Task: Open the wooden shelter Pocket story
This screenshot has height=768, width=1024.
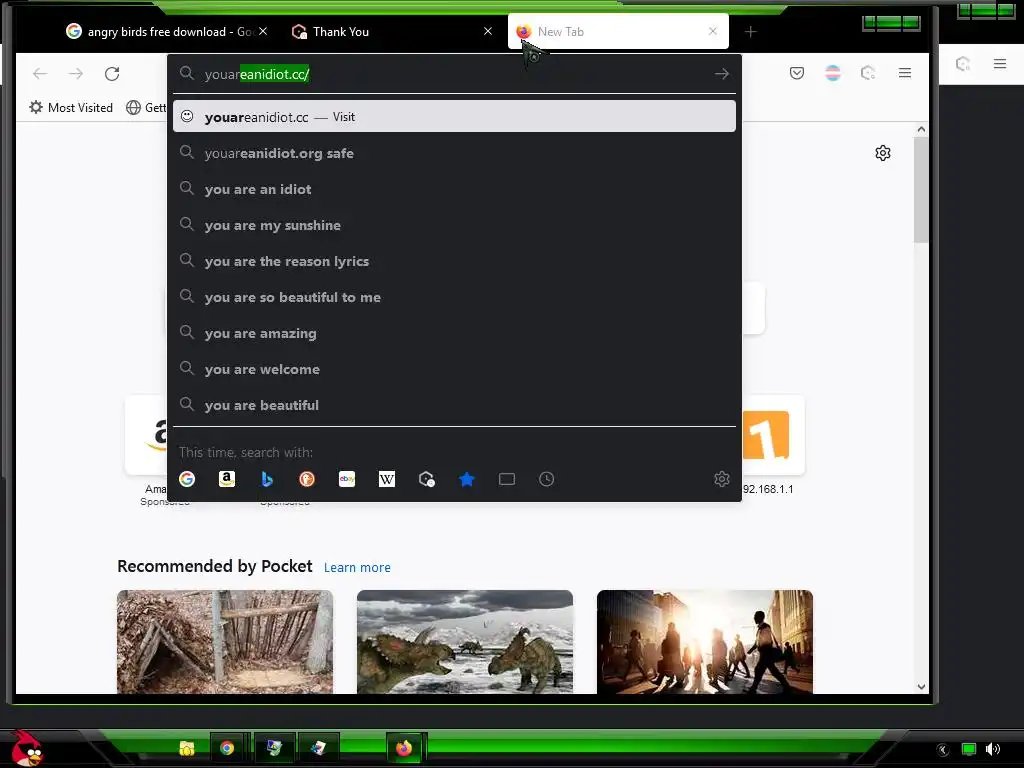Action: point(225,641)
